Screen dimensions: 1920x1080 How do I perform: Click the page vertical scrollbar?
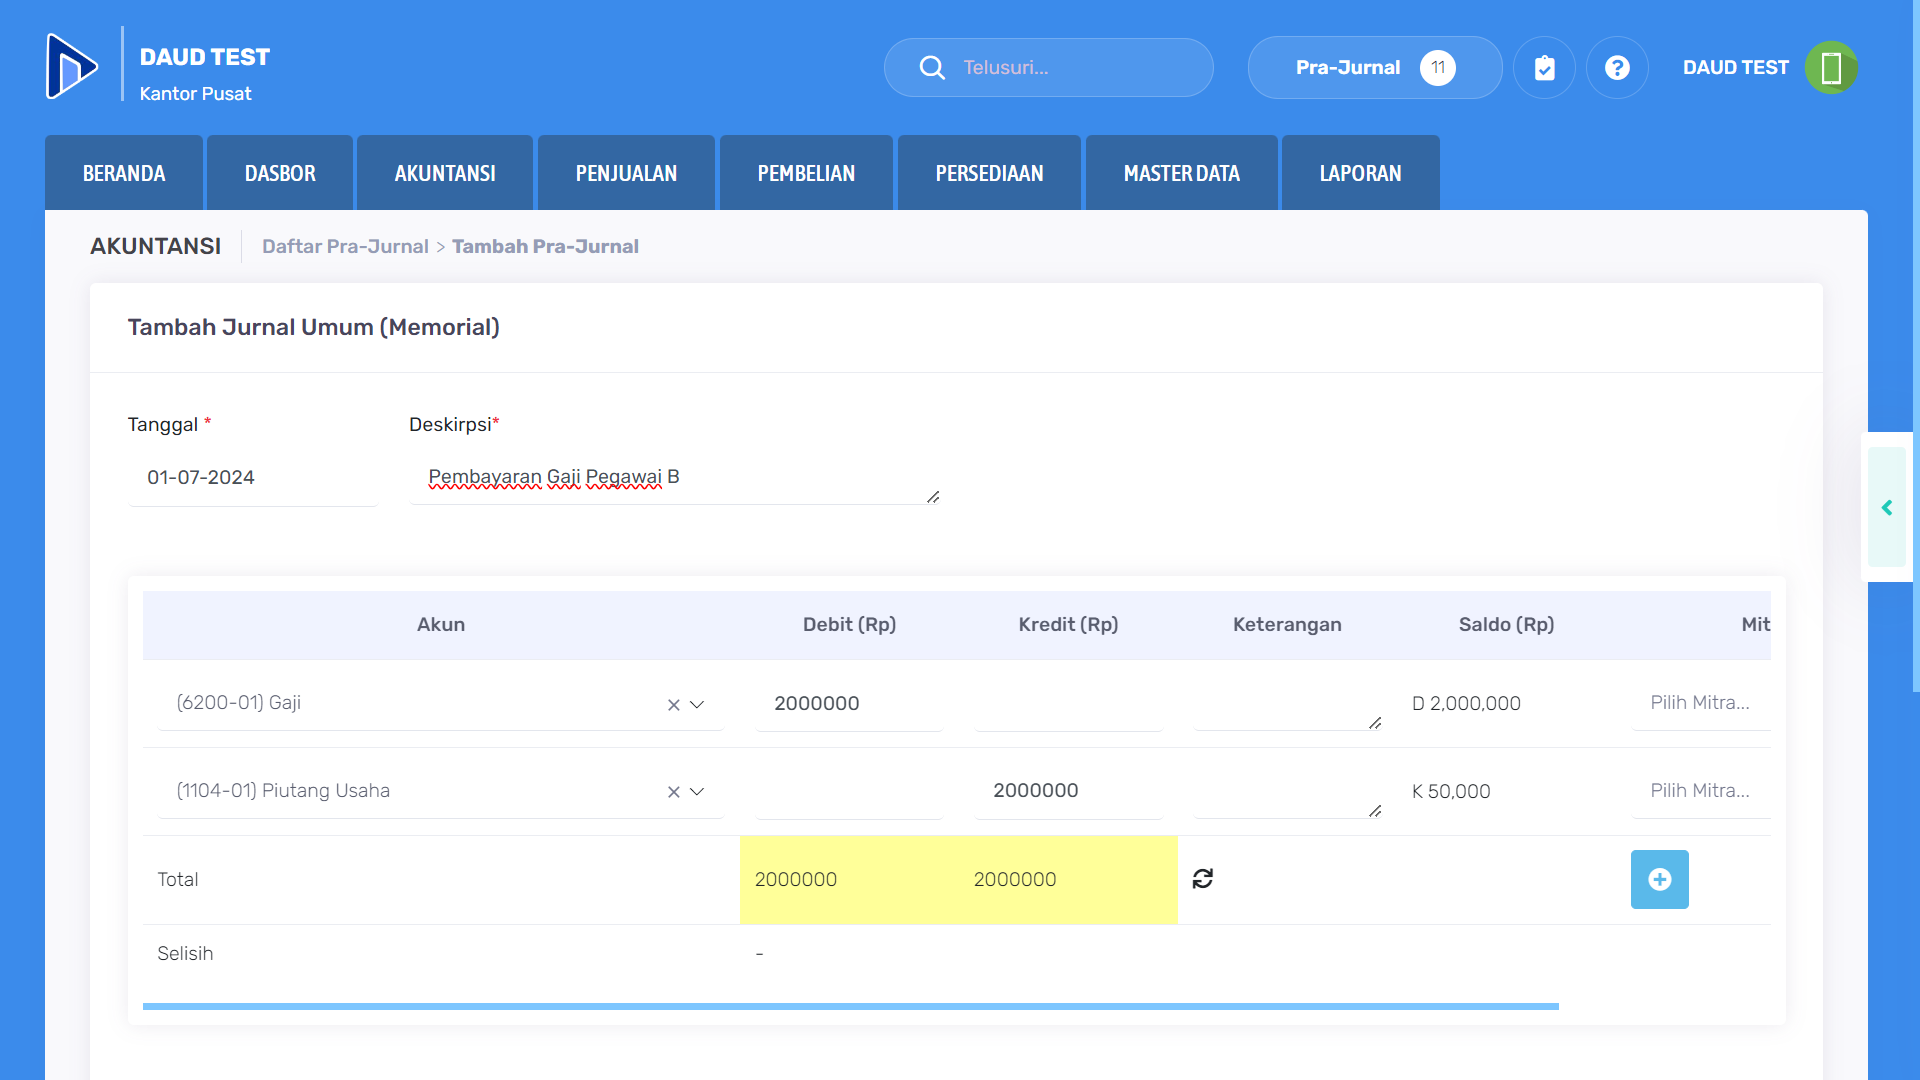(x=1916, y=345)
